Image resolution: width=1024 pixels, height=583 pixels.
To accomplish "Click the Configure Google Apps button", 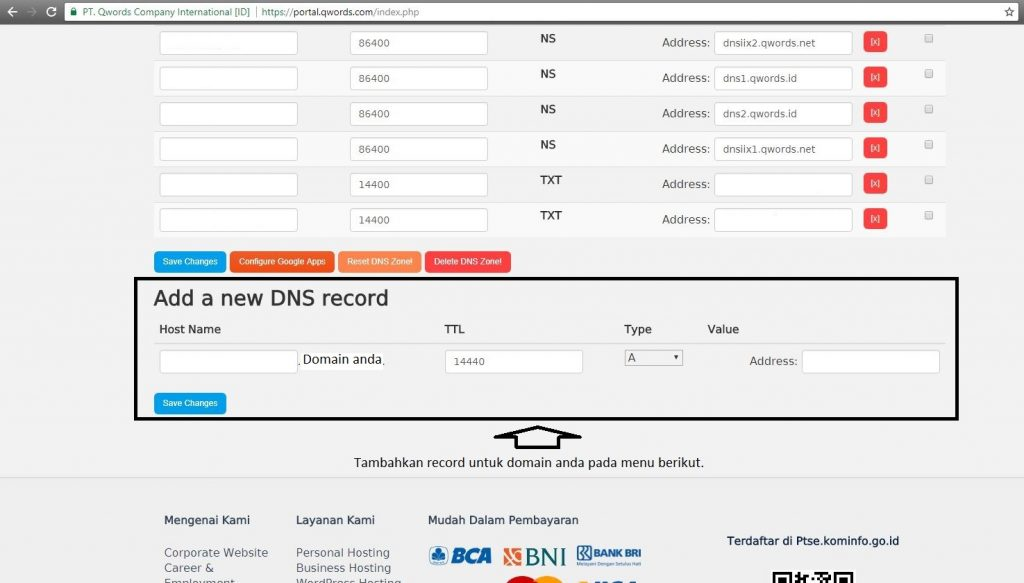I will (281, 261).
